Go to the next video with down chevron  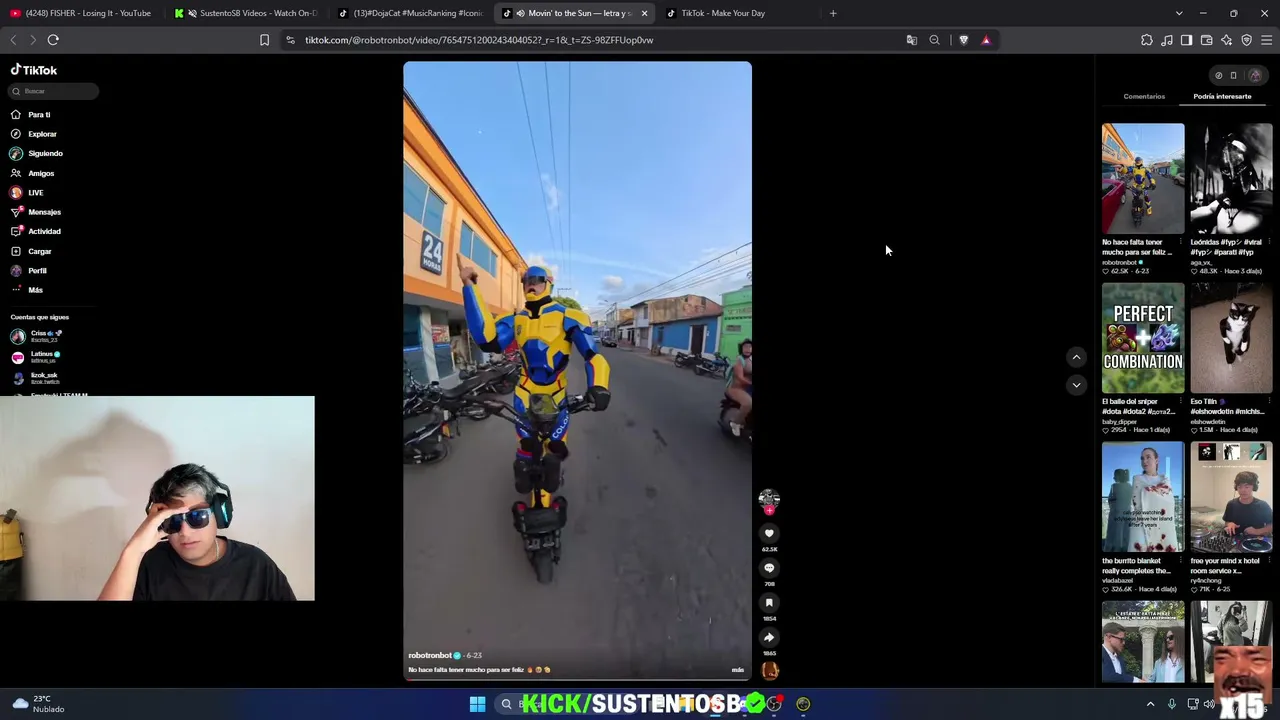[1076, 384]
